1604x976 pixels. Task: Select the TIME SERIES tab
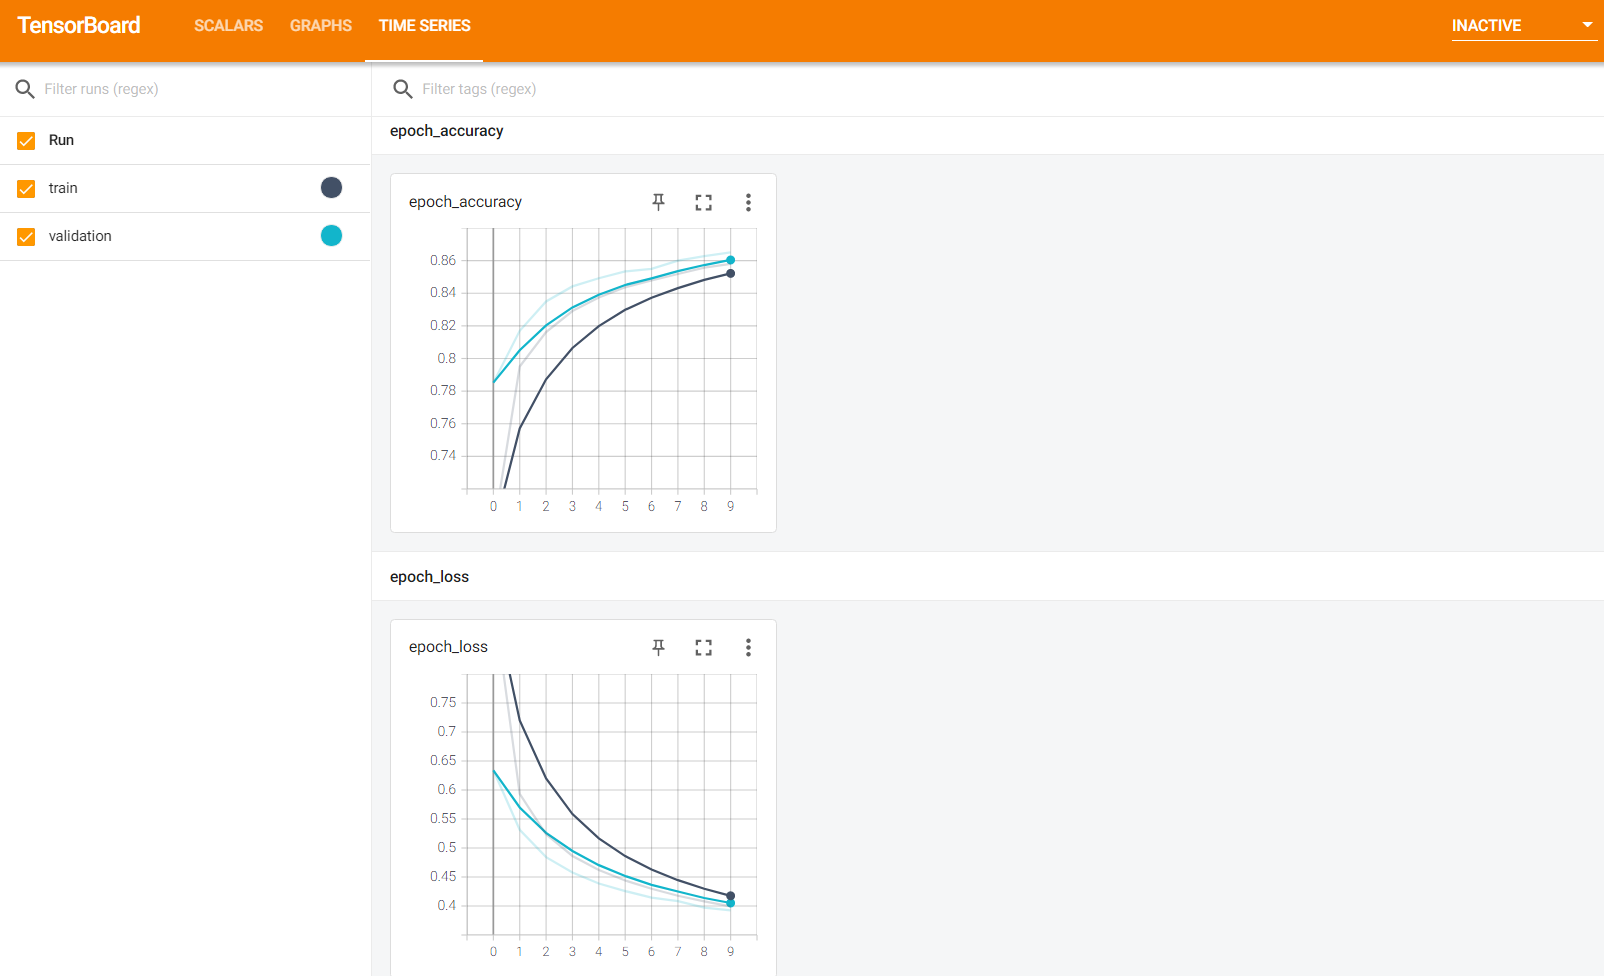(424, 26)
